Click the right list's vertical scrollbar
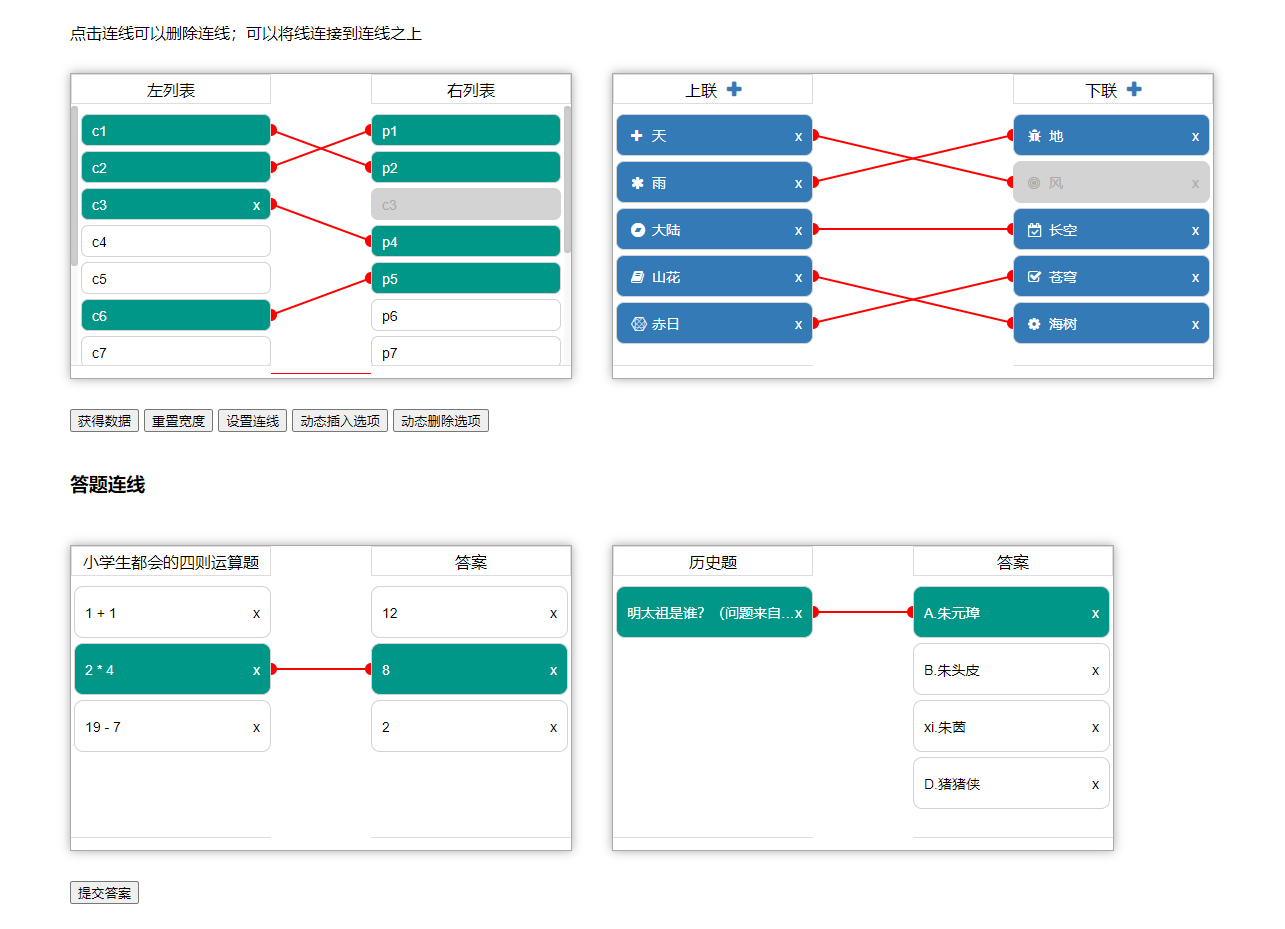1285x929 pixels. pyautogui.click(x=567, y=179)
